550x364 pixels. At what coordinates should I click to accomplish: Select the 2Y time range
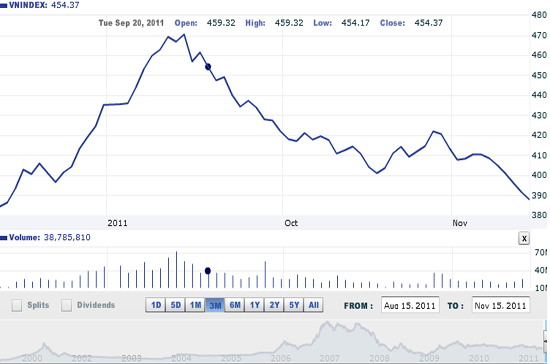274,305
